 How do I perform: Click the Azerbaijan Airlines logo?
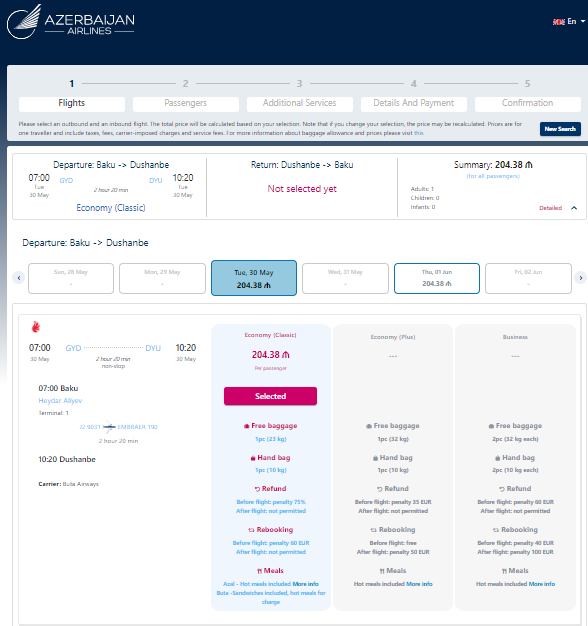click(71, 22)
